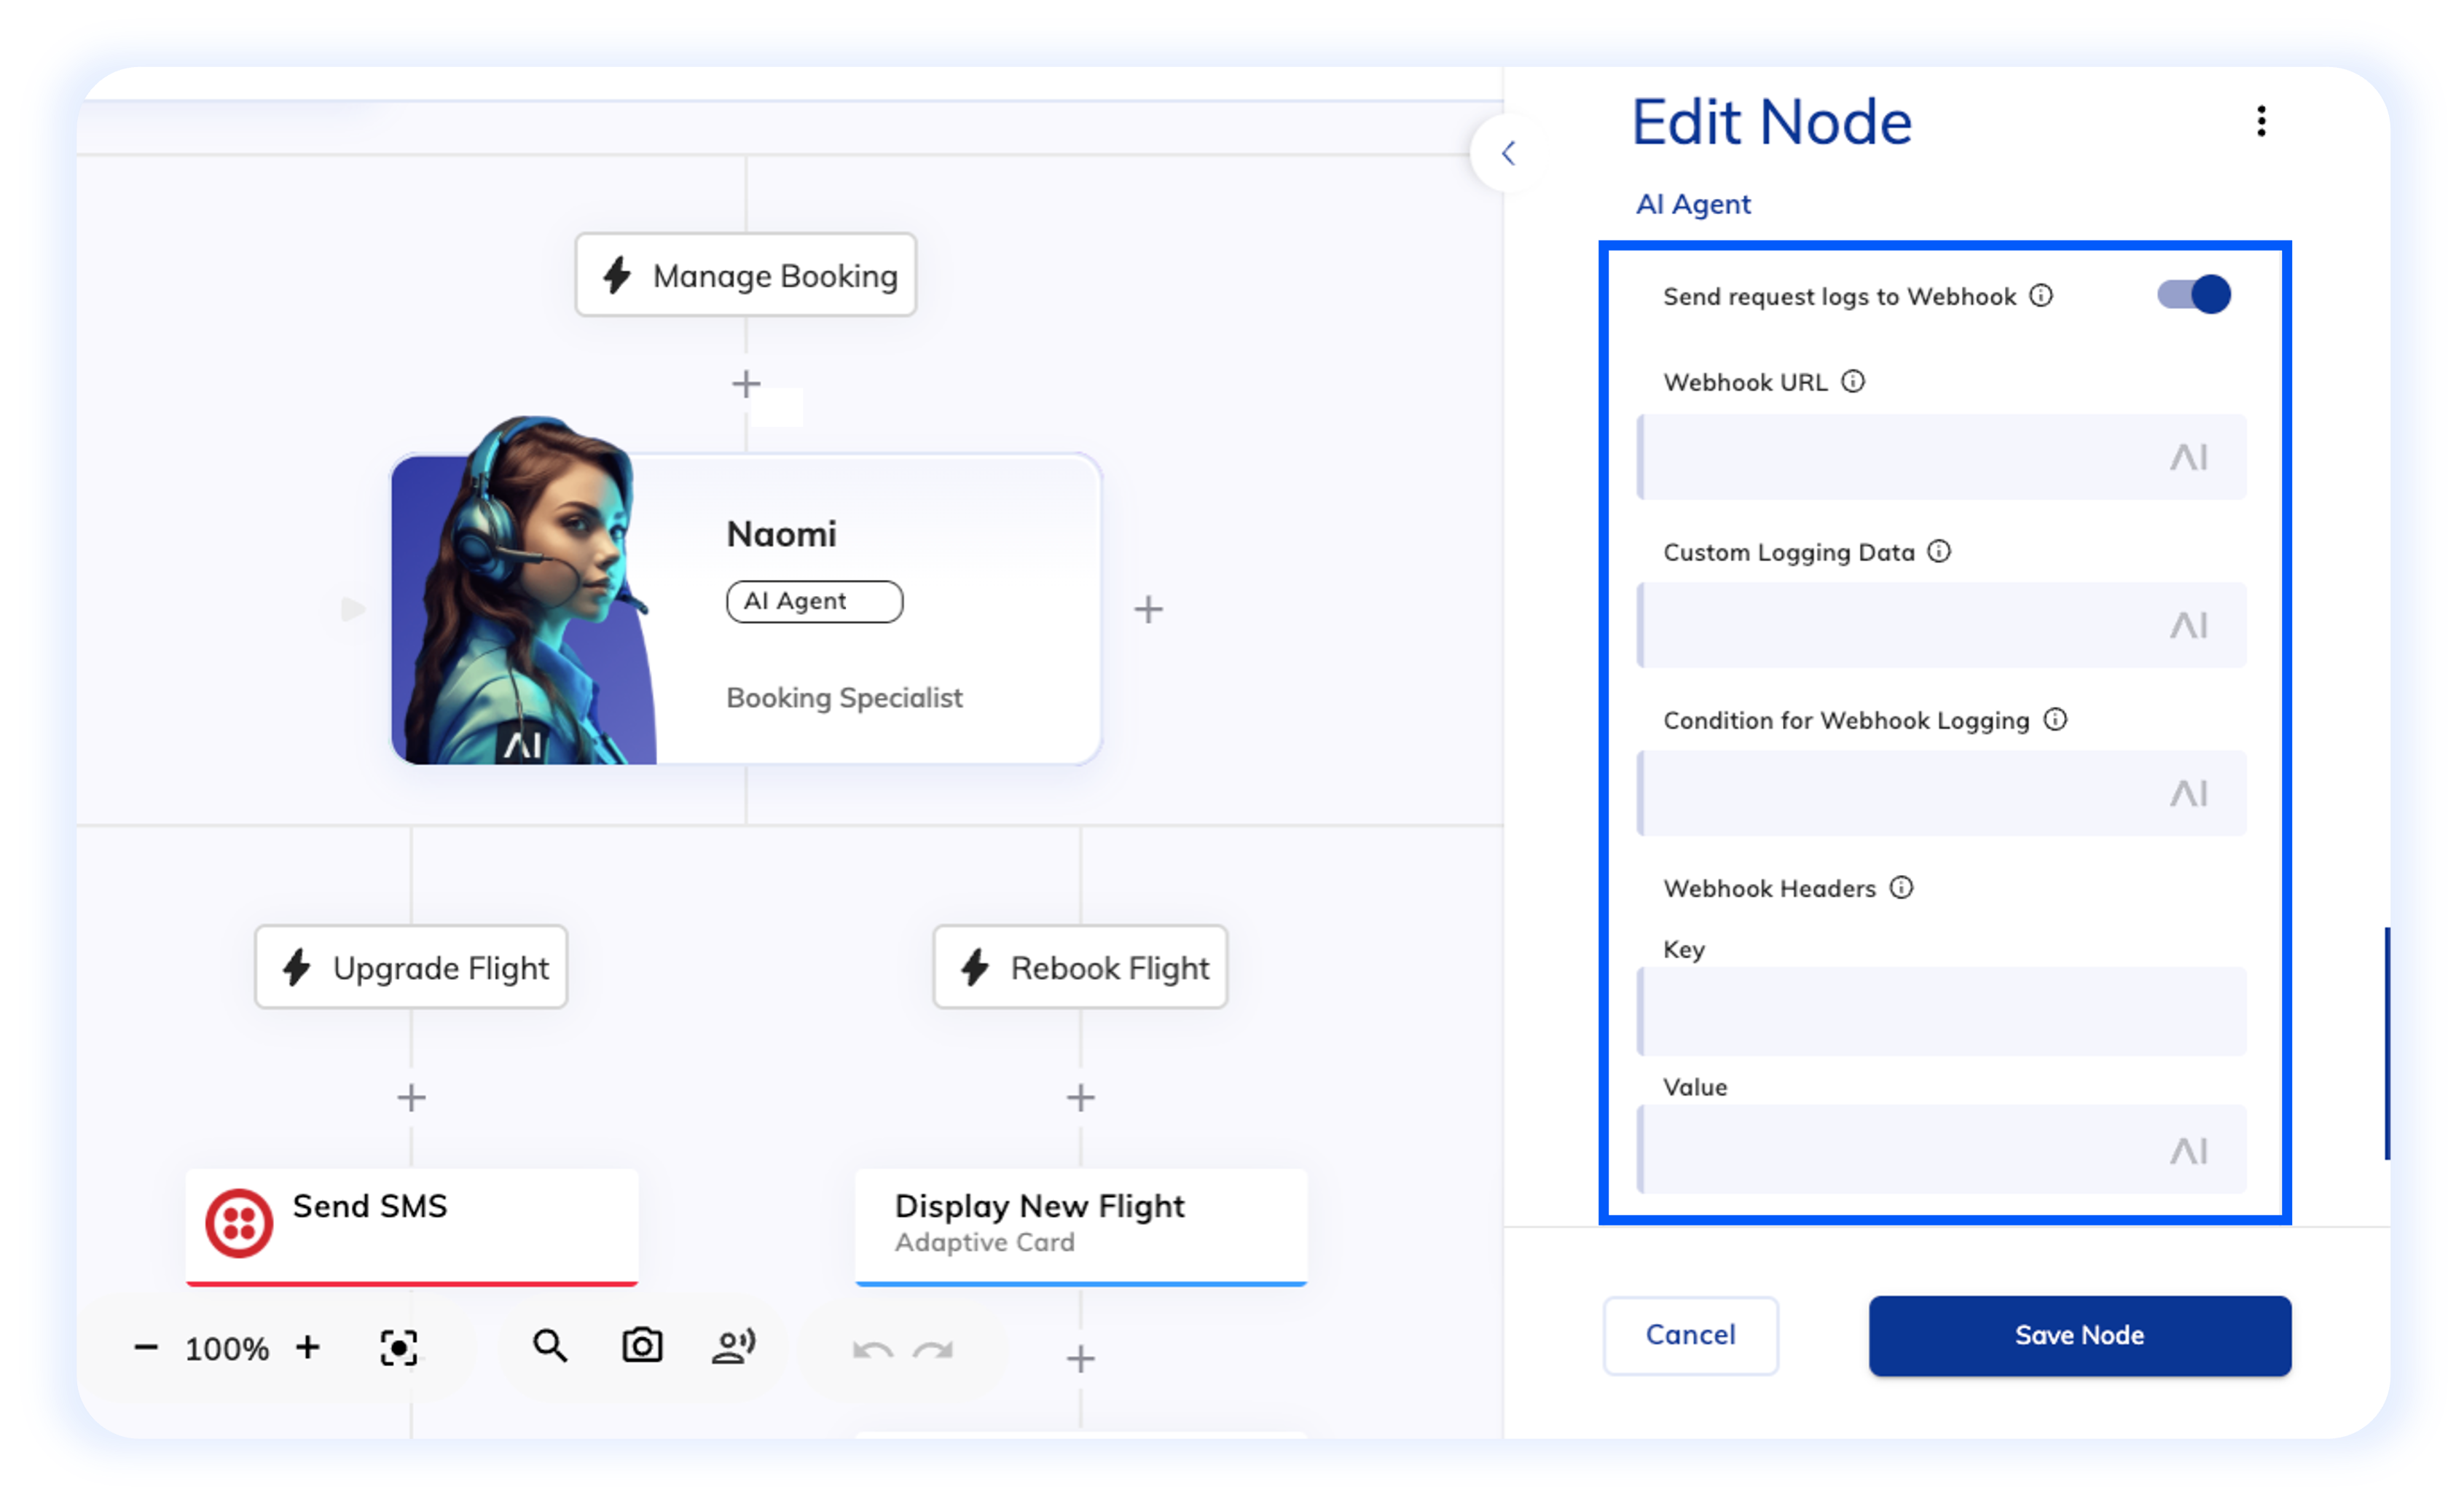
Task: Click the fit-to-screen focus icon
Action: click(x=398, y=1348)
